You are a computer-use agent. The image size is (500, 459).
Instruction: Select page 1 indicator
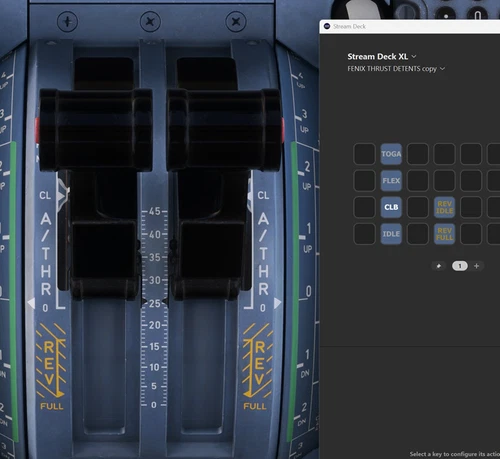pos(460,266)
